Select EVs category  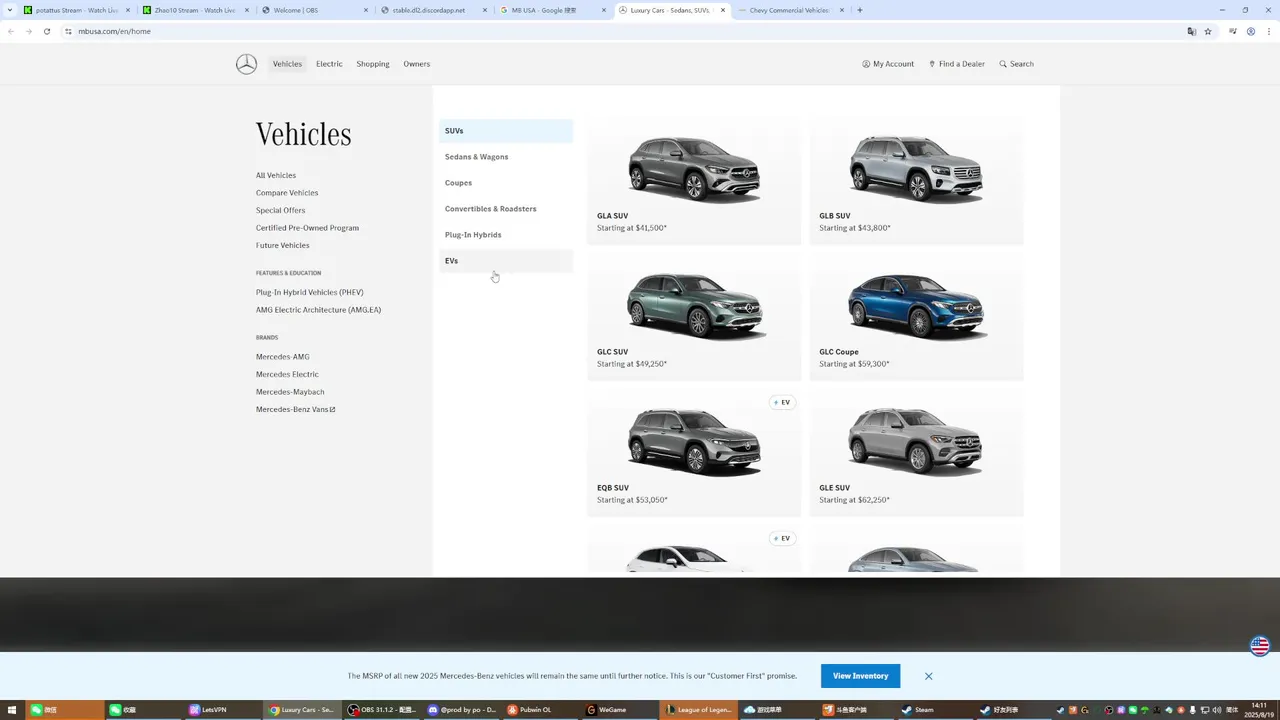(x=506, y=261)
